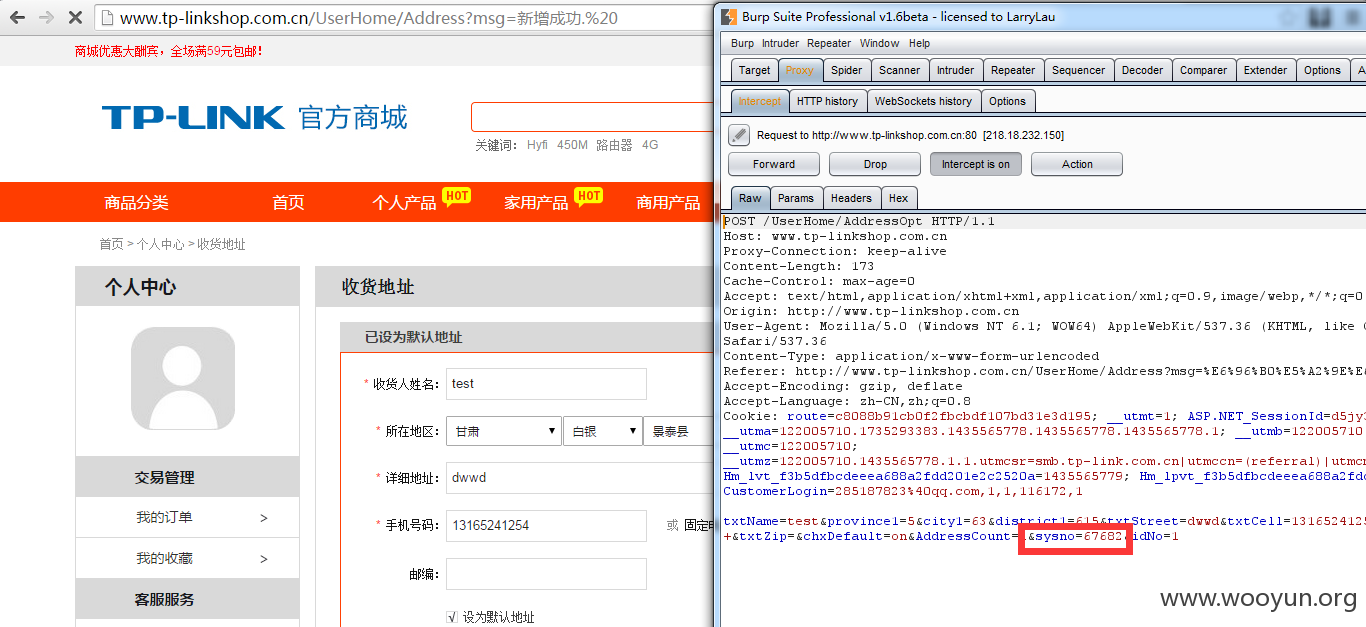Image resolution: width=1366 pixels, height=627 pixels.
Task: Switch to the Spider tab
Action: pyautogui.click(x=846, y=70)
